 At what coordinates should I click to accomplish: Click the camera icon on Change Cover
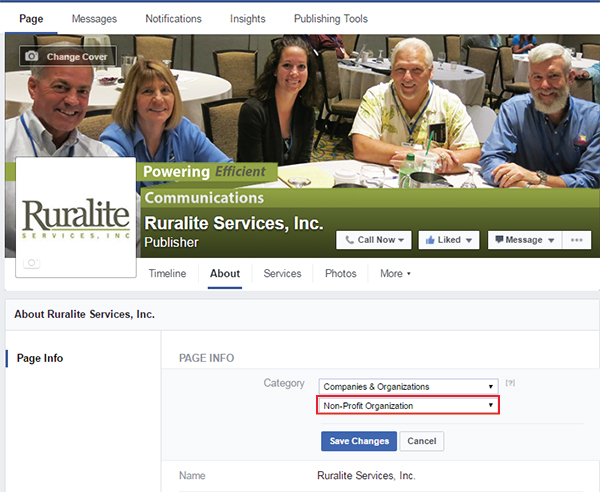point(32,57)
